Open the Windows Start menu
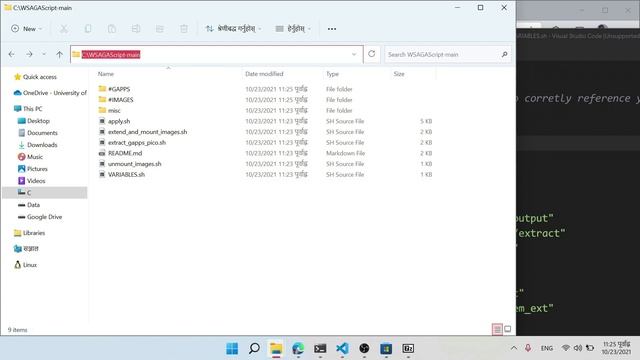 tap(232, 349)
